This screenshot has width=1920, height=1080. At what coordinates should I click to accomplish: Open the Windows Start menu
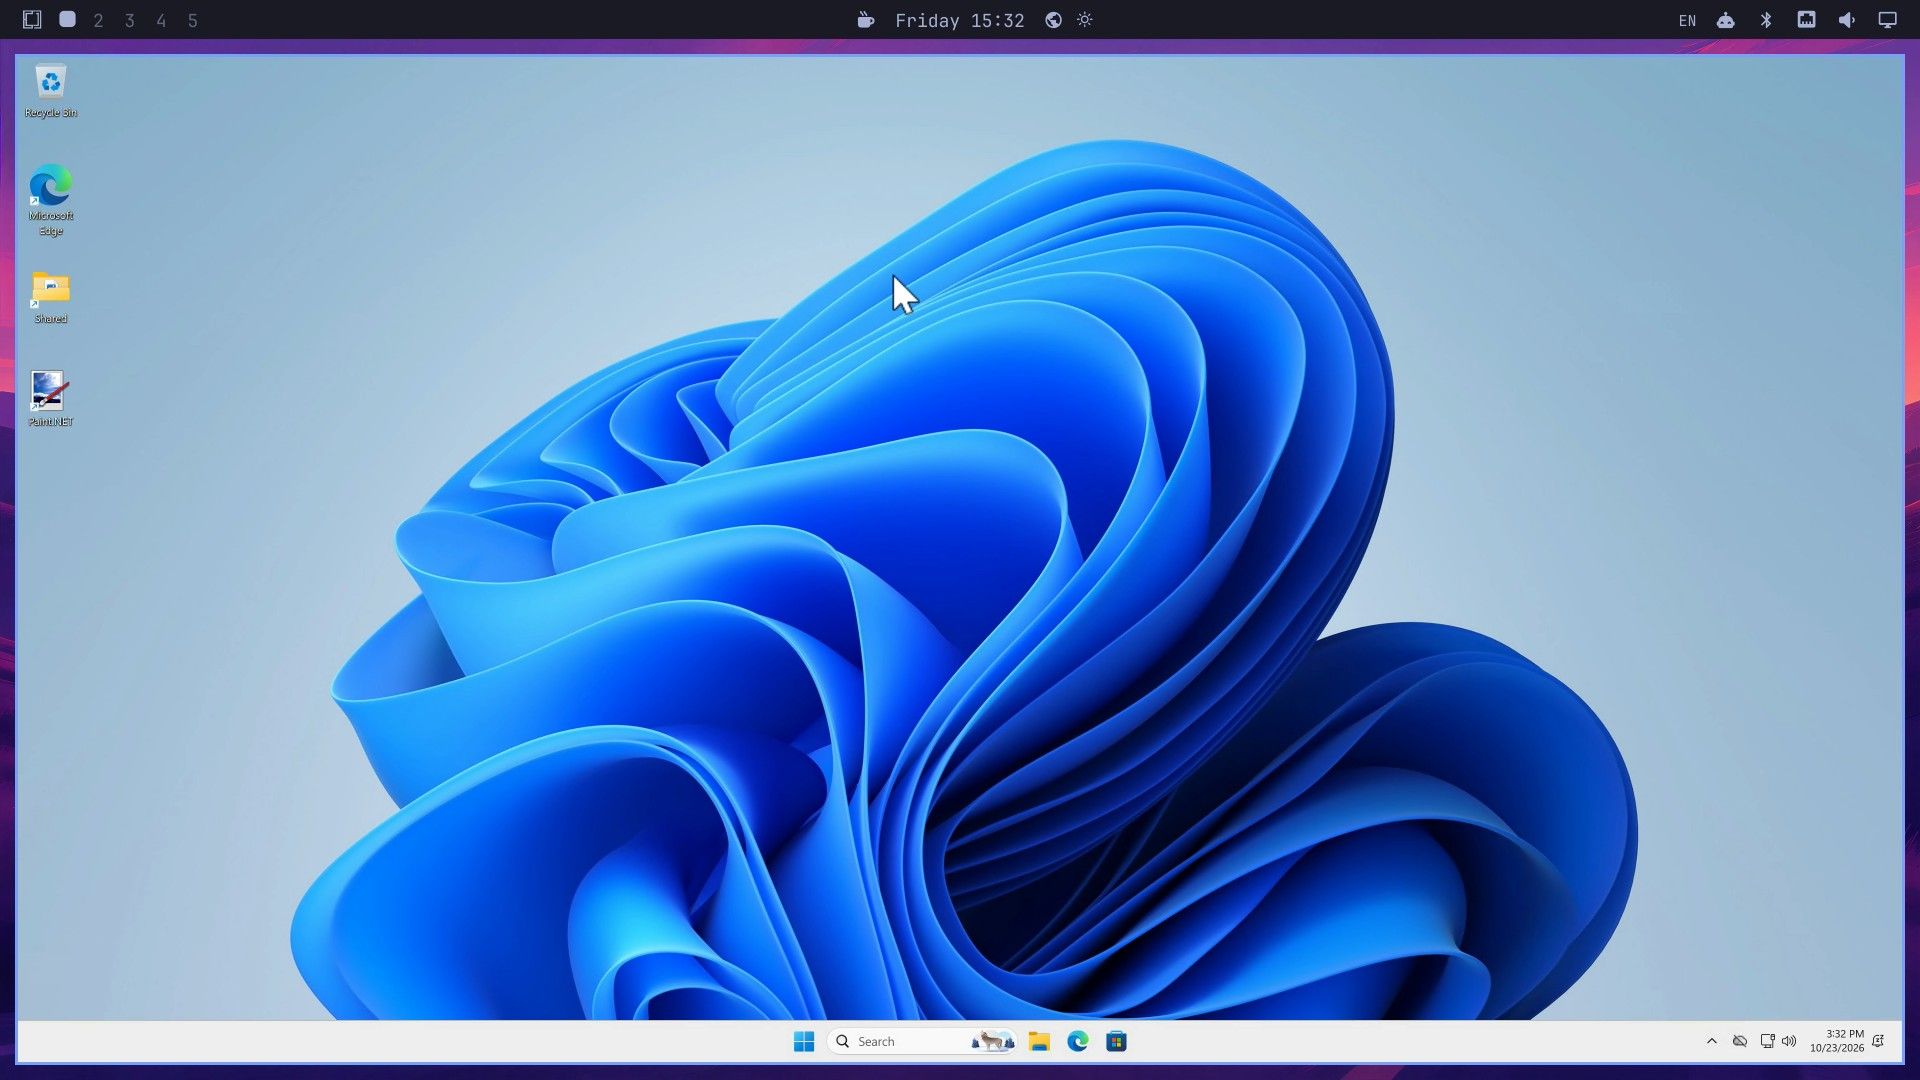coord(804,1041)
